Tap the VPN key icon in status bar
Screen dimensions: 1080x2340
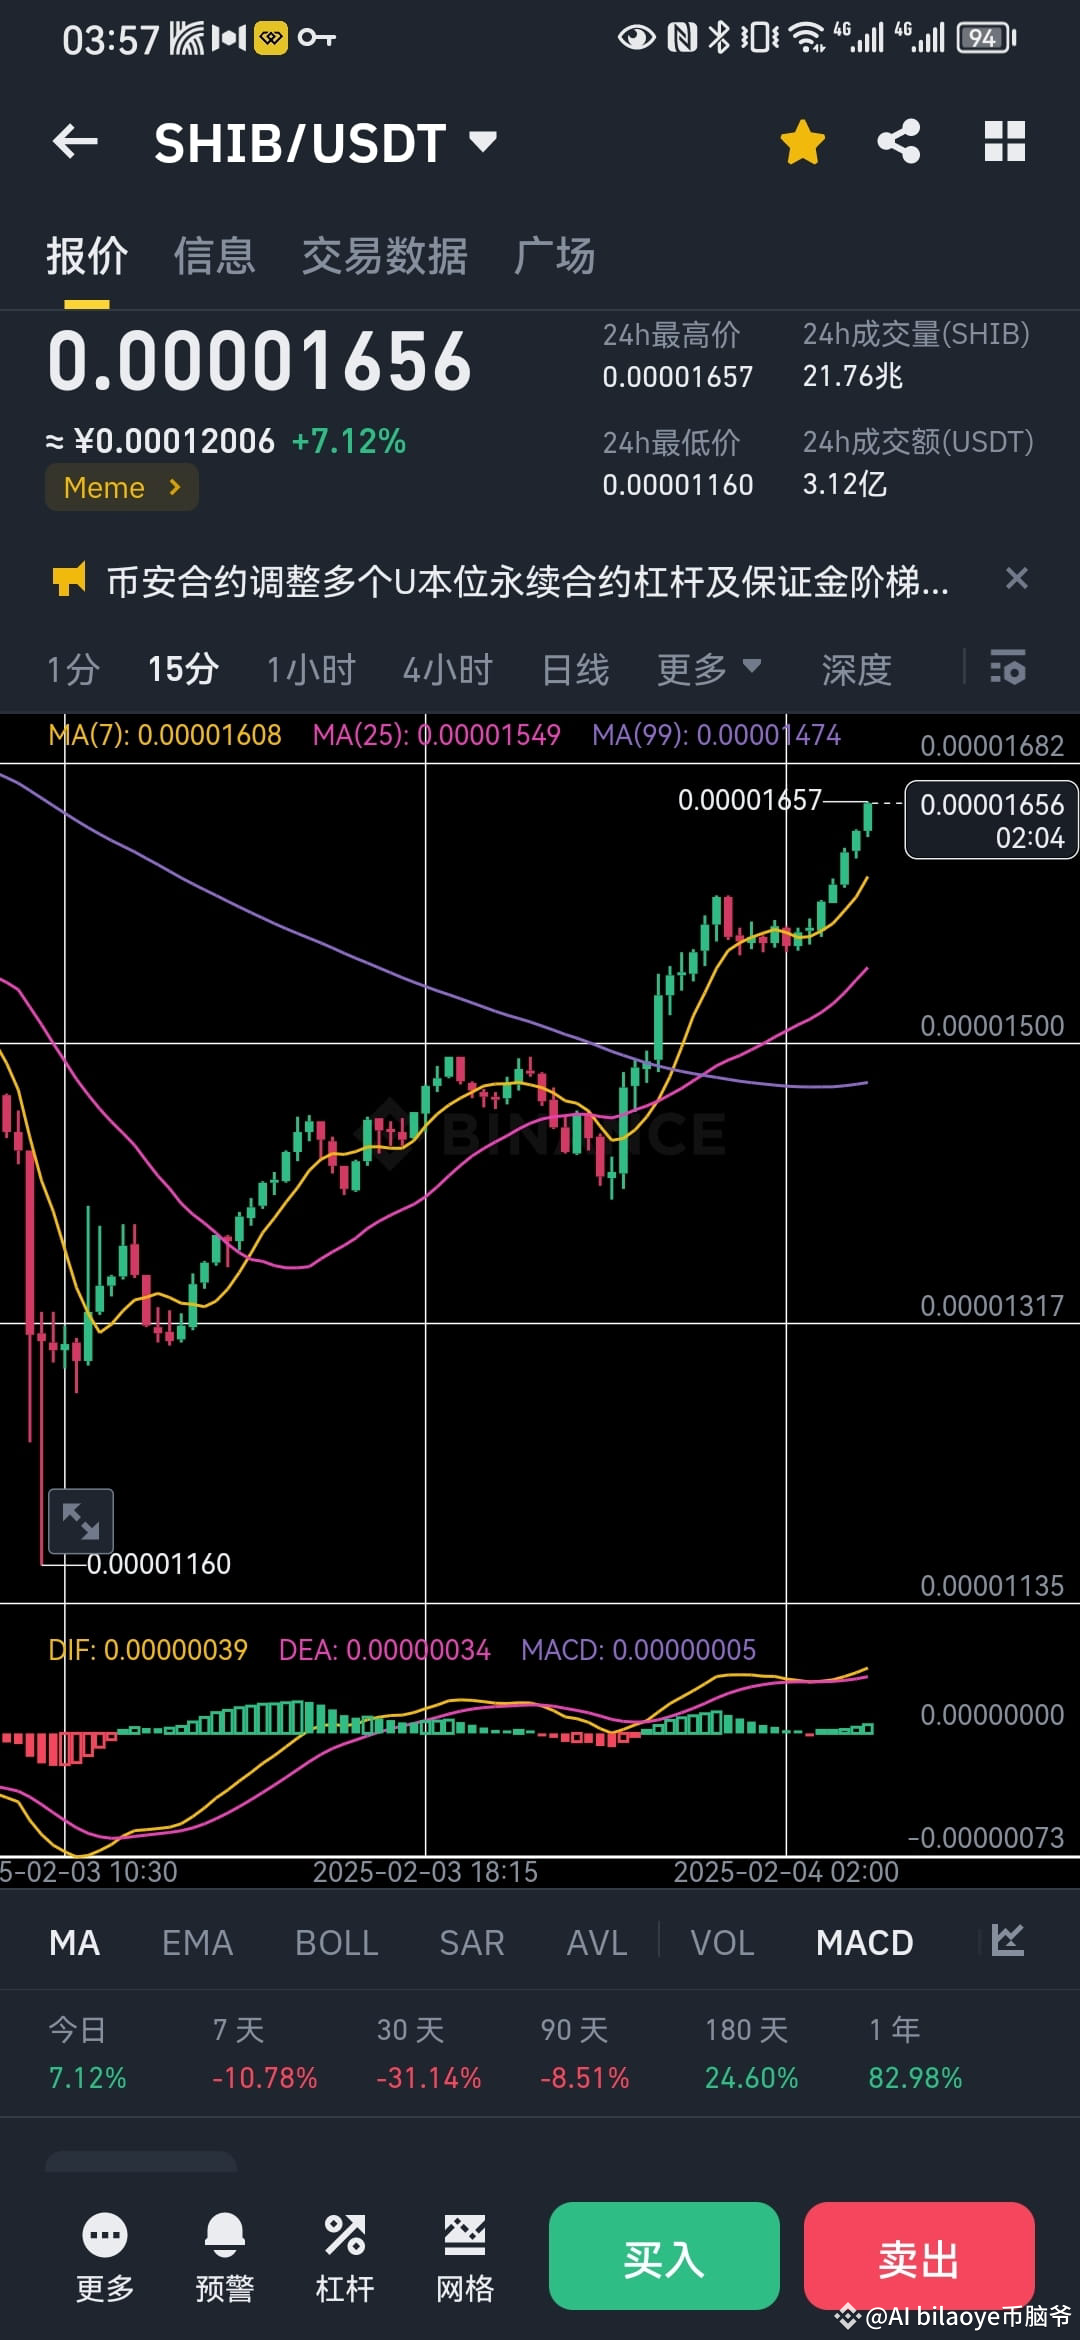(x=317, y=38)
